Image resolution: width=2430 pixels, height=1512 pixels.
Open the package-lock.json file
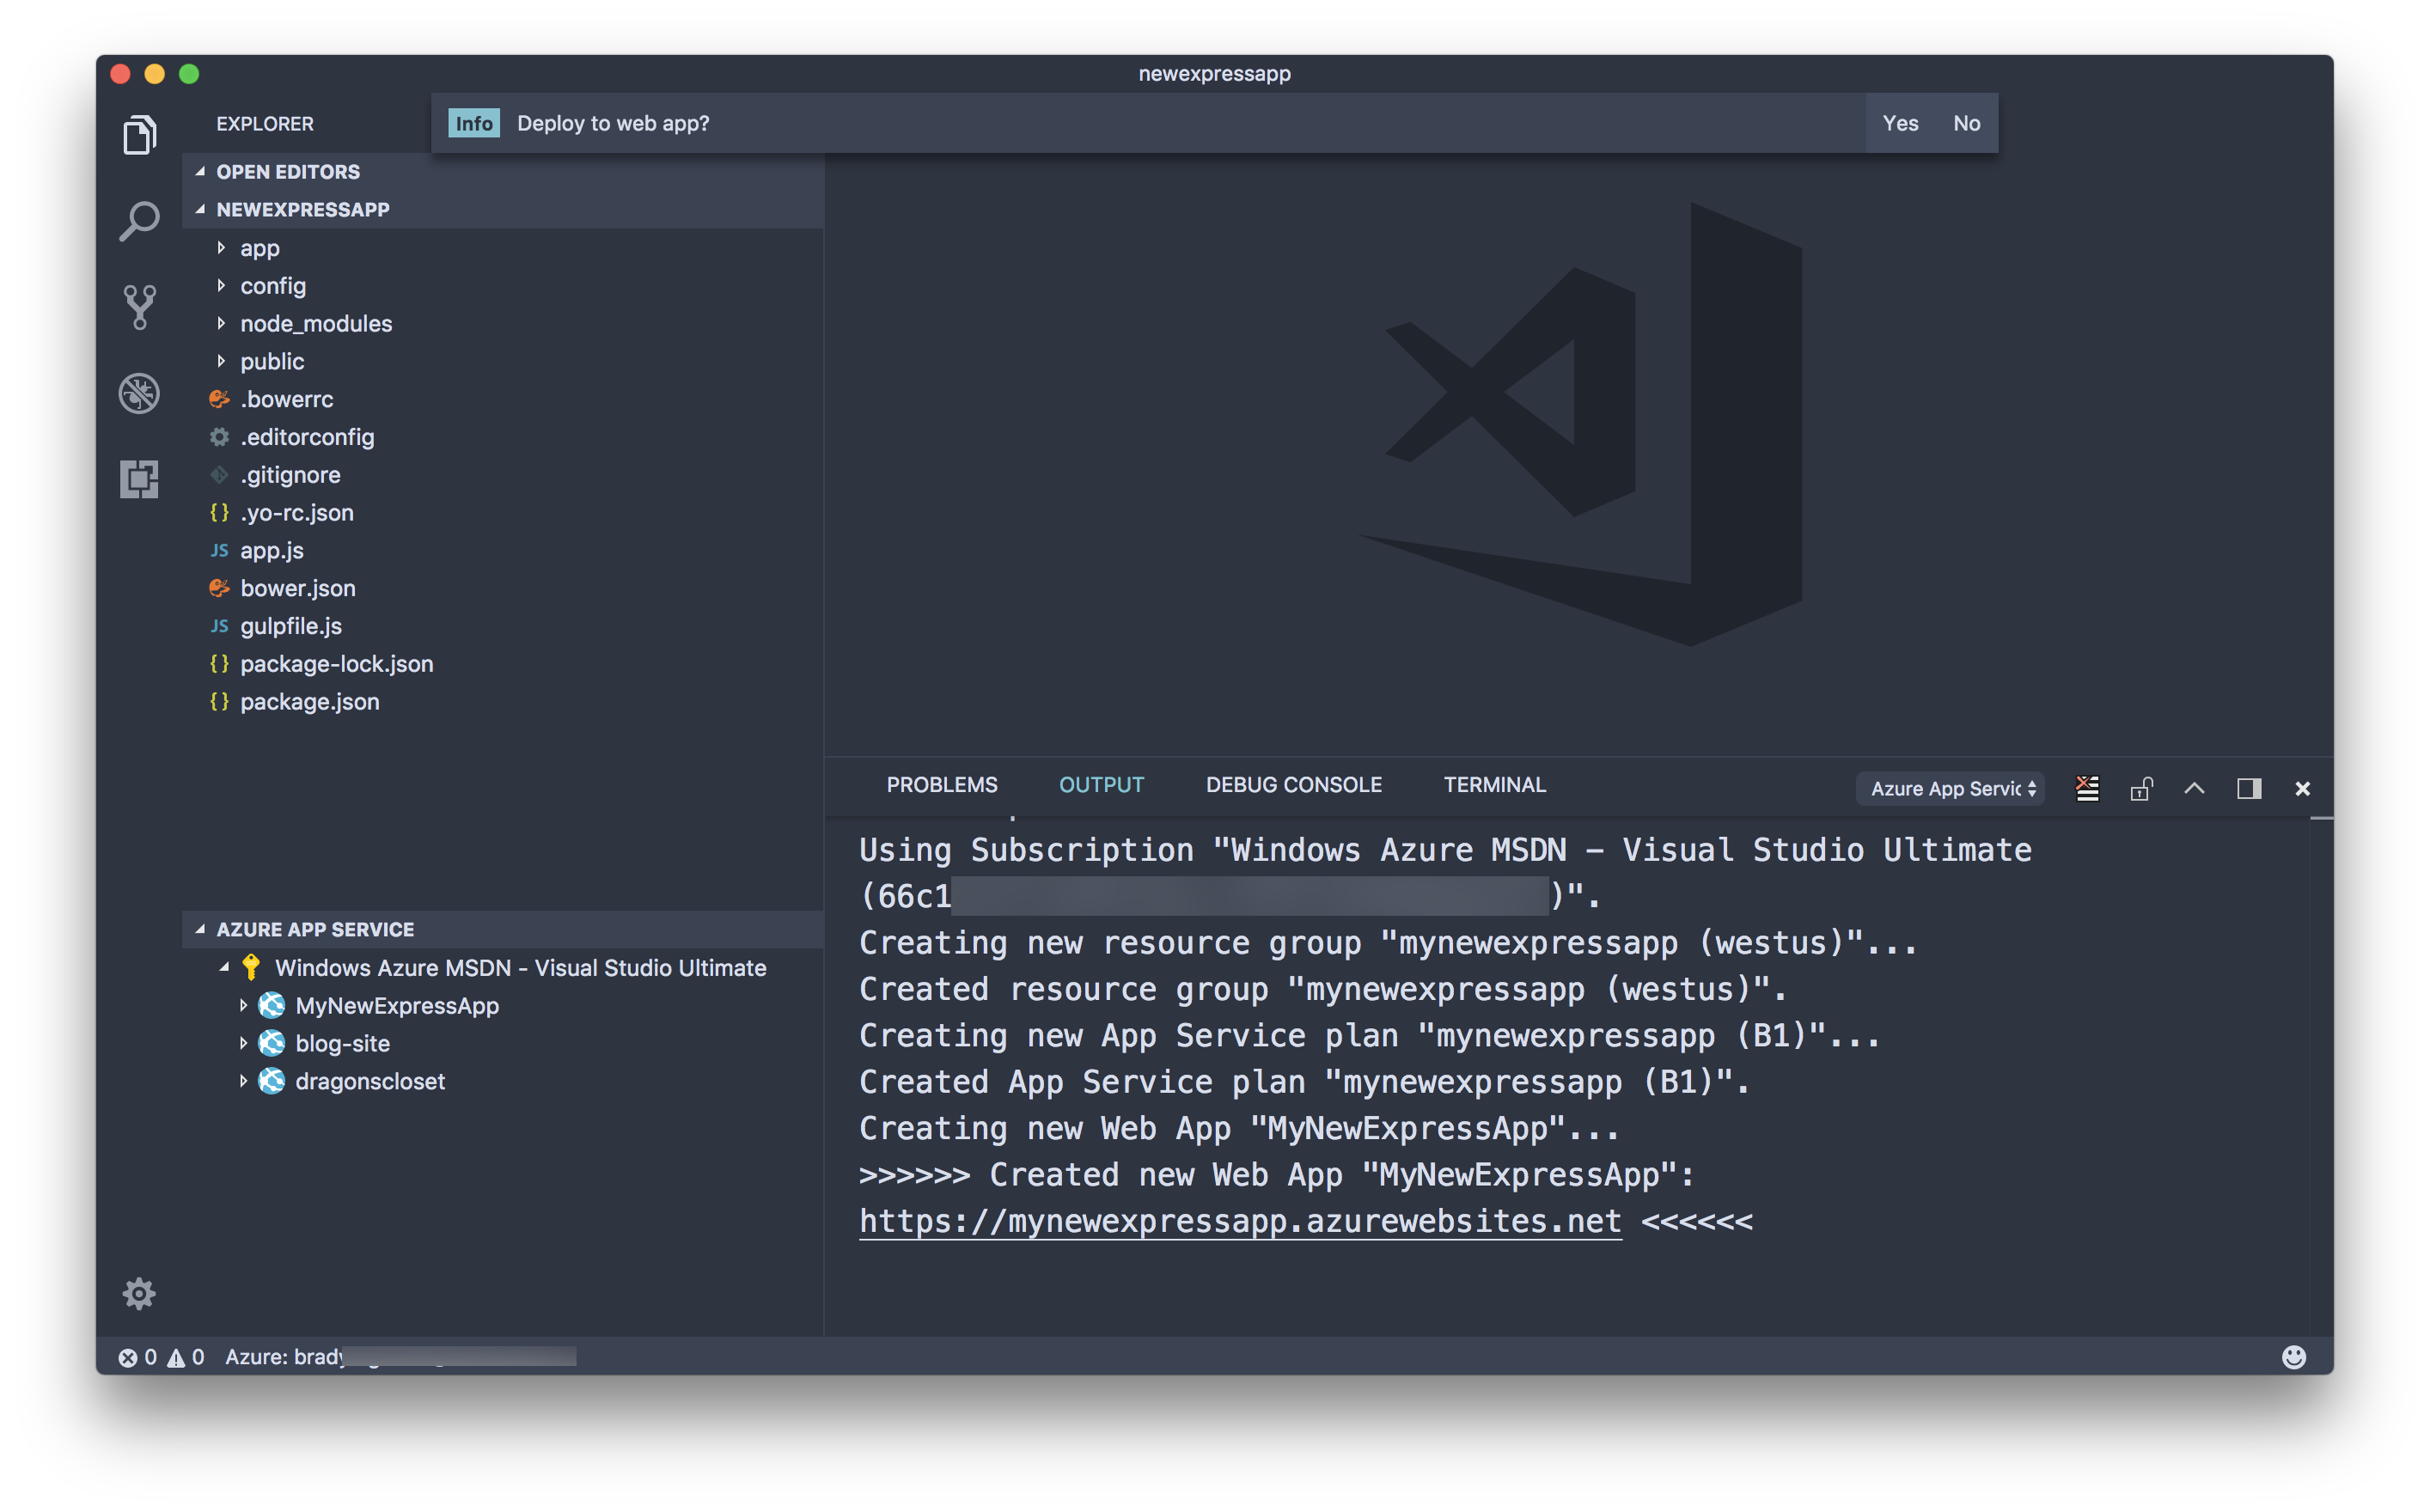click(337, 663)
